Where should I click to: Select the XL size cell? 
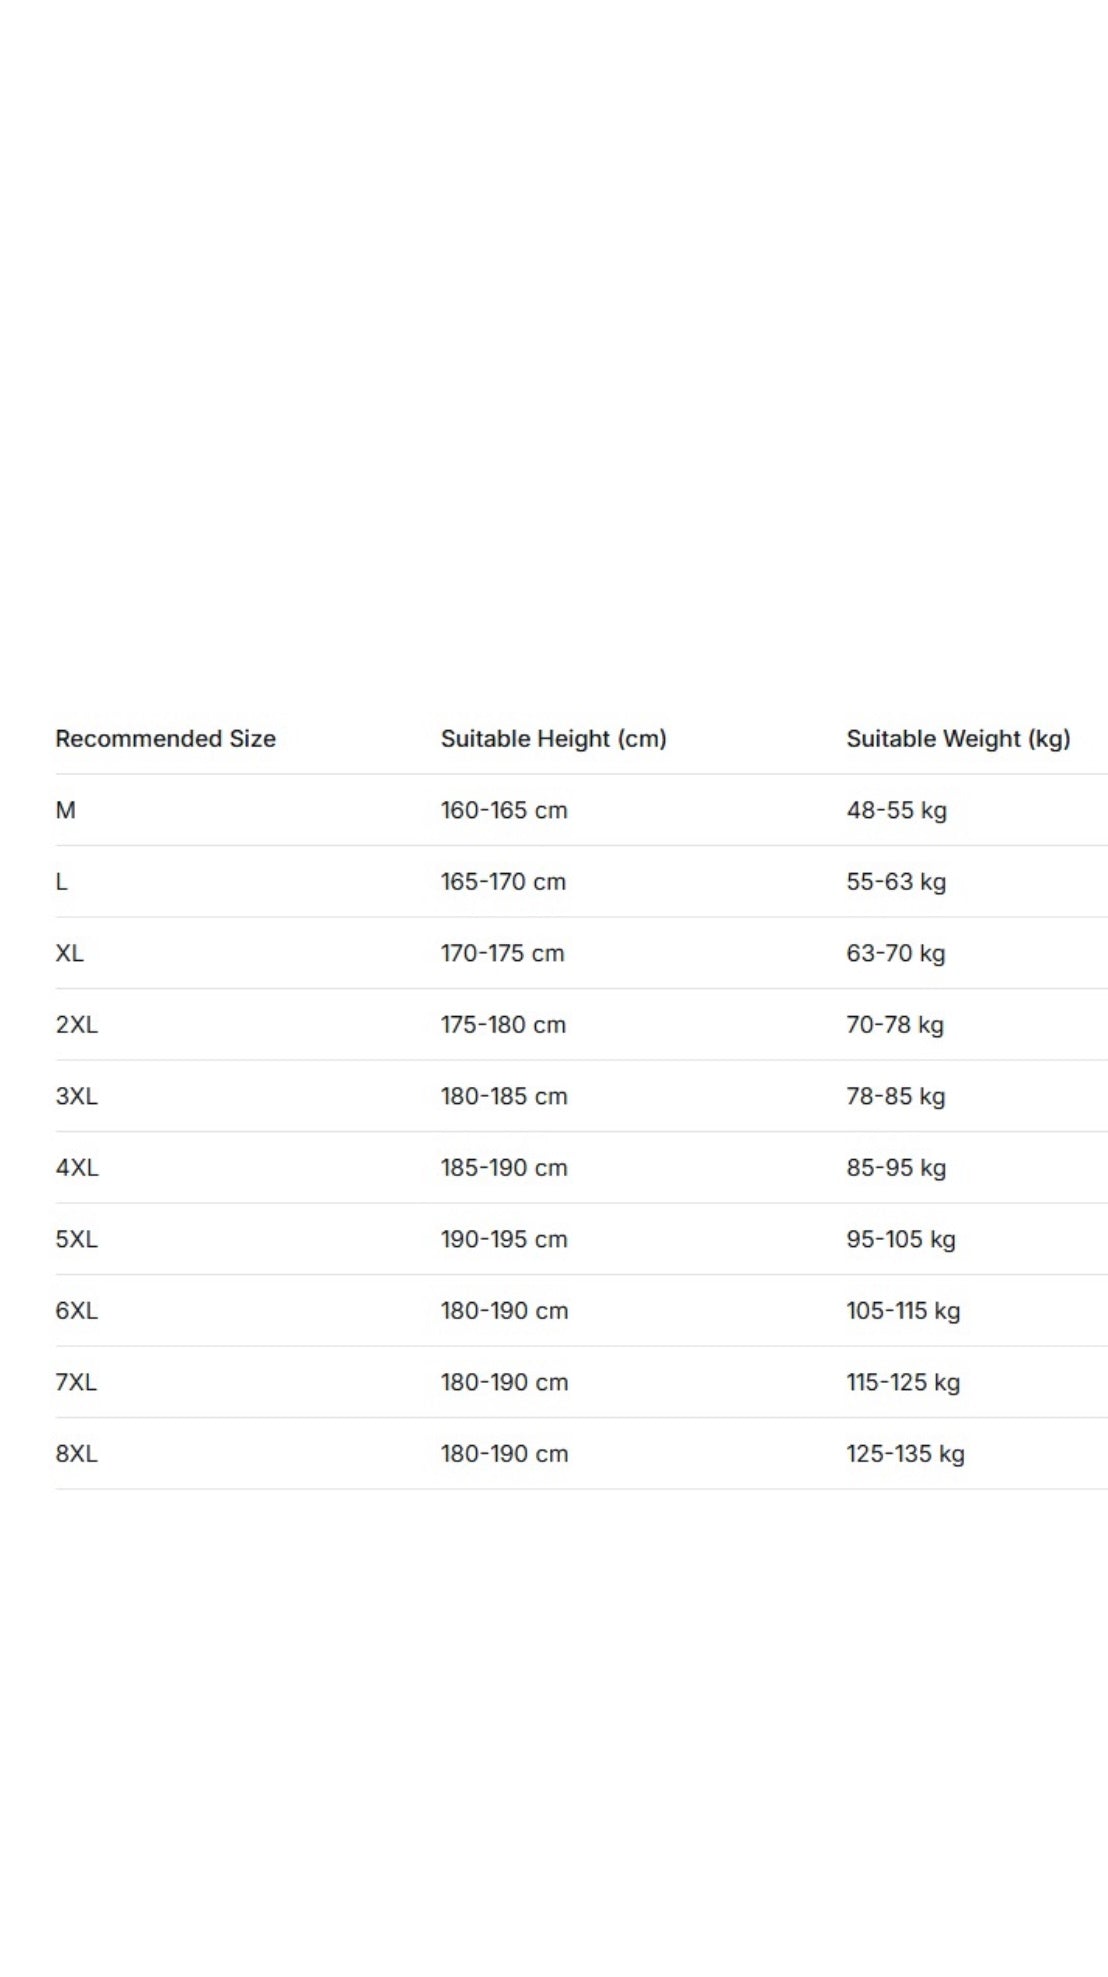70,953
